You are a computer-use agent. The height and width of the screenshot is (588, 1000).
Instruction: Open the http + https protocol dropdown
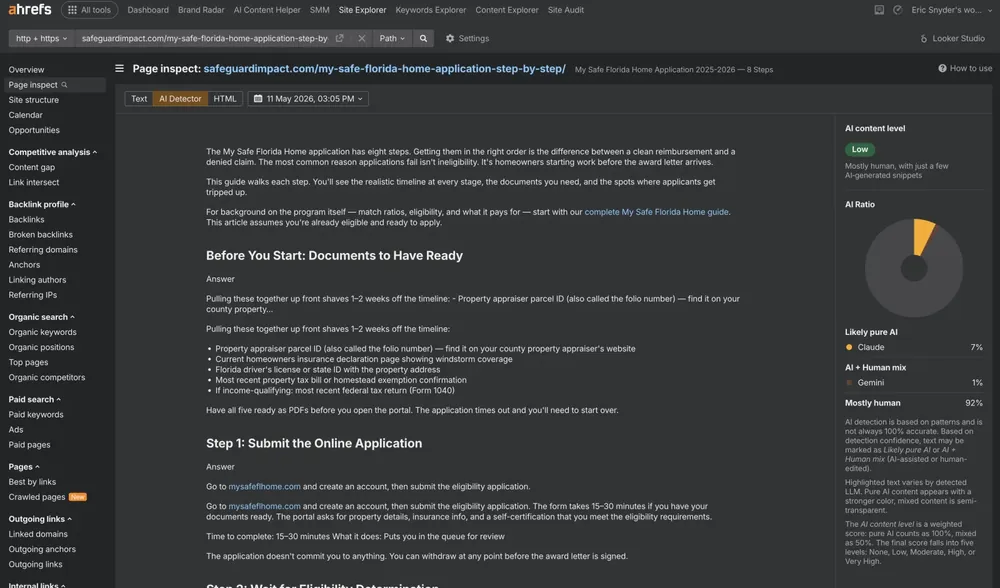point(41,38)
